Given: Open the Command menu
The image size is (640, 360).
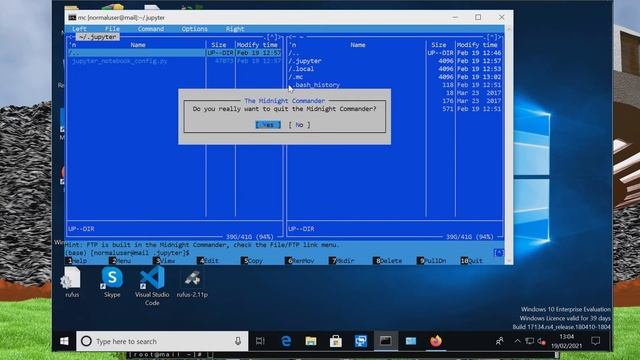Looking at the screenshot, I should pyautogui.click(x=151, y=29).
